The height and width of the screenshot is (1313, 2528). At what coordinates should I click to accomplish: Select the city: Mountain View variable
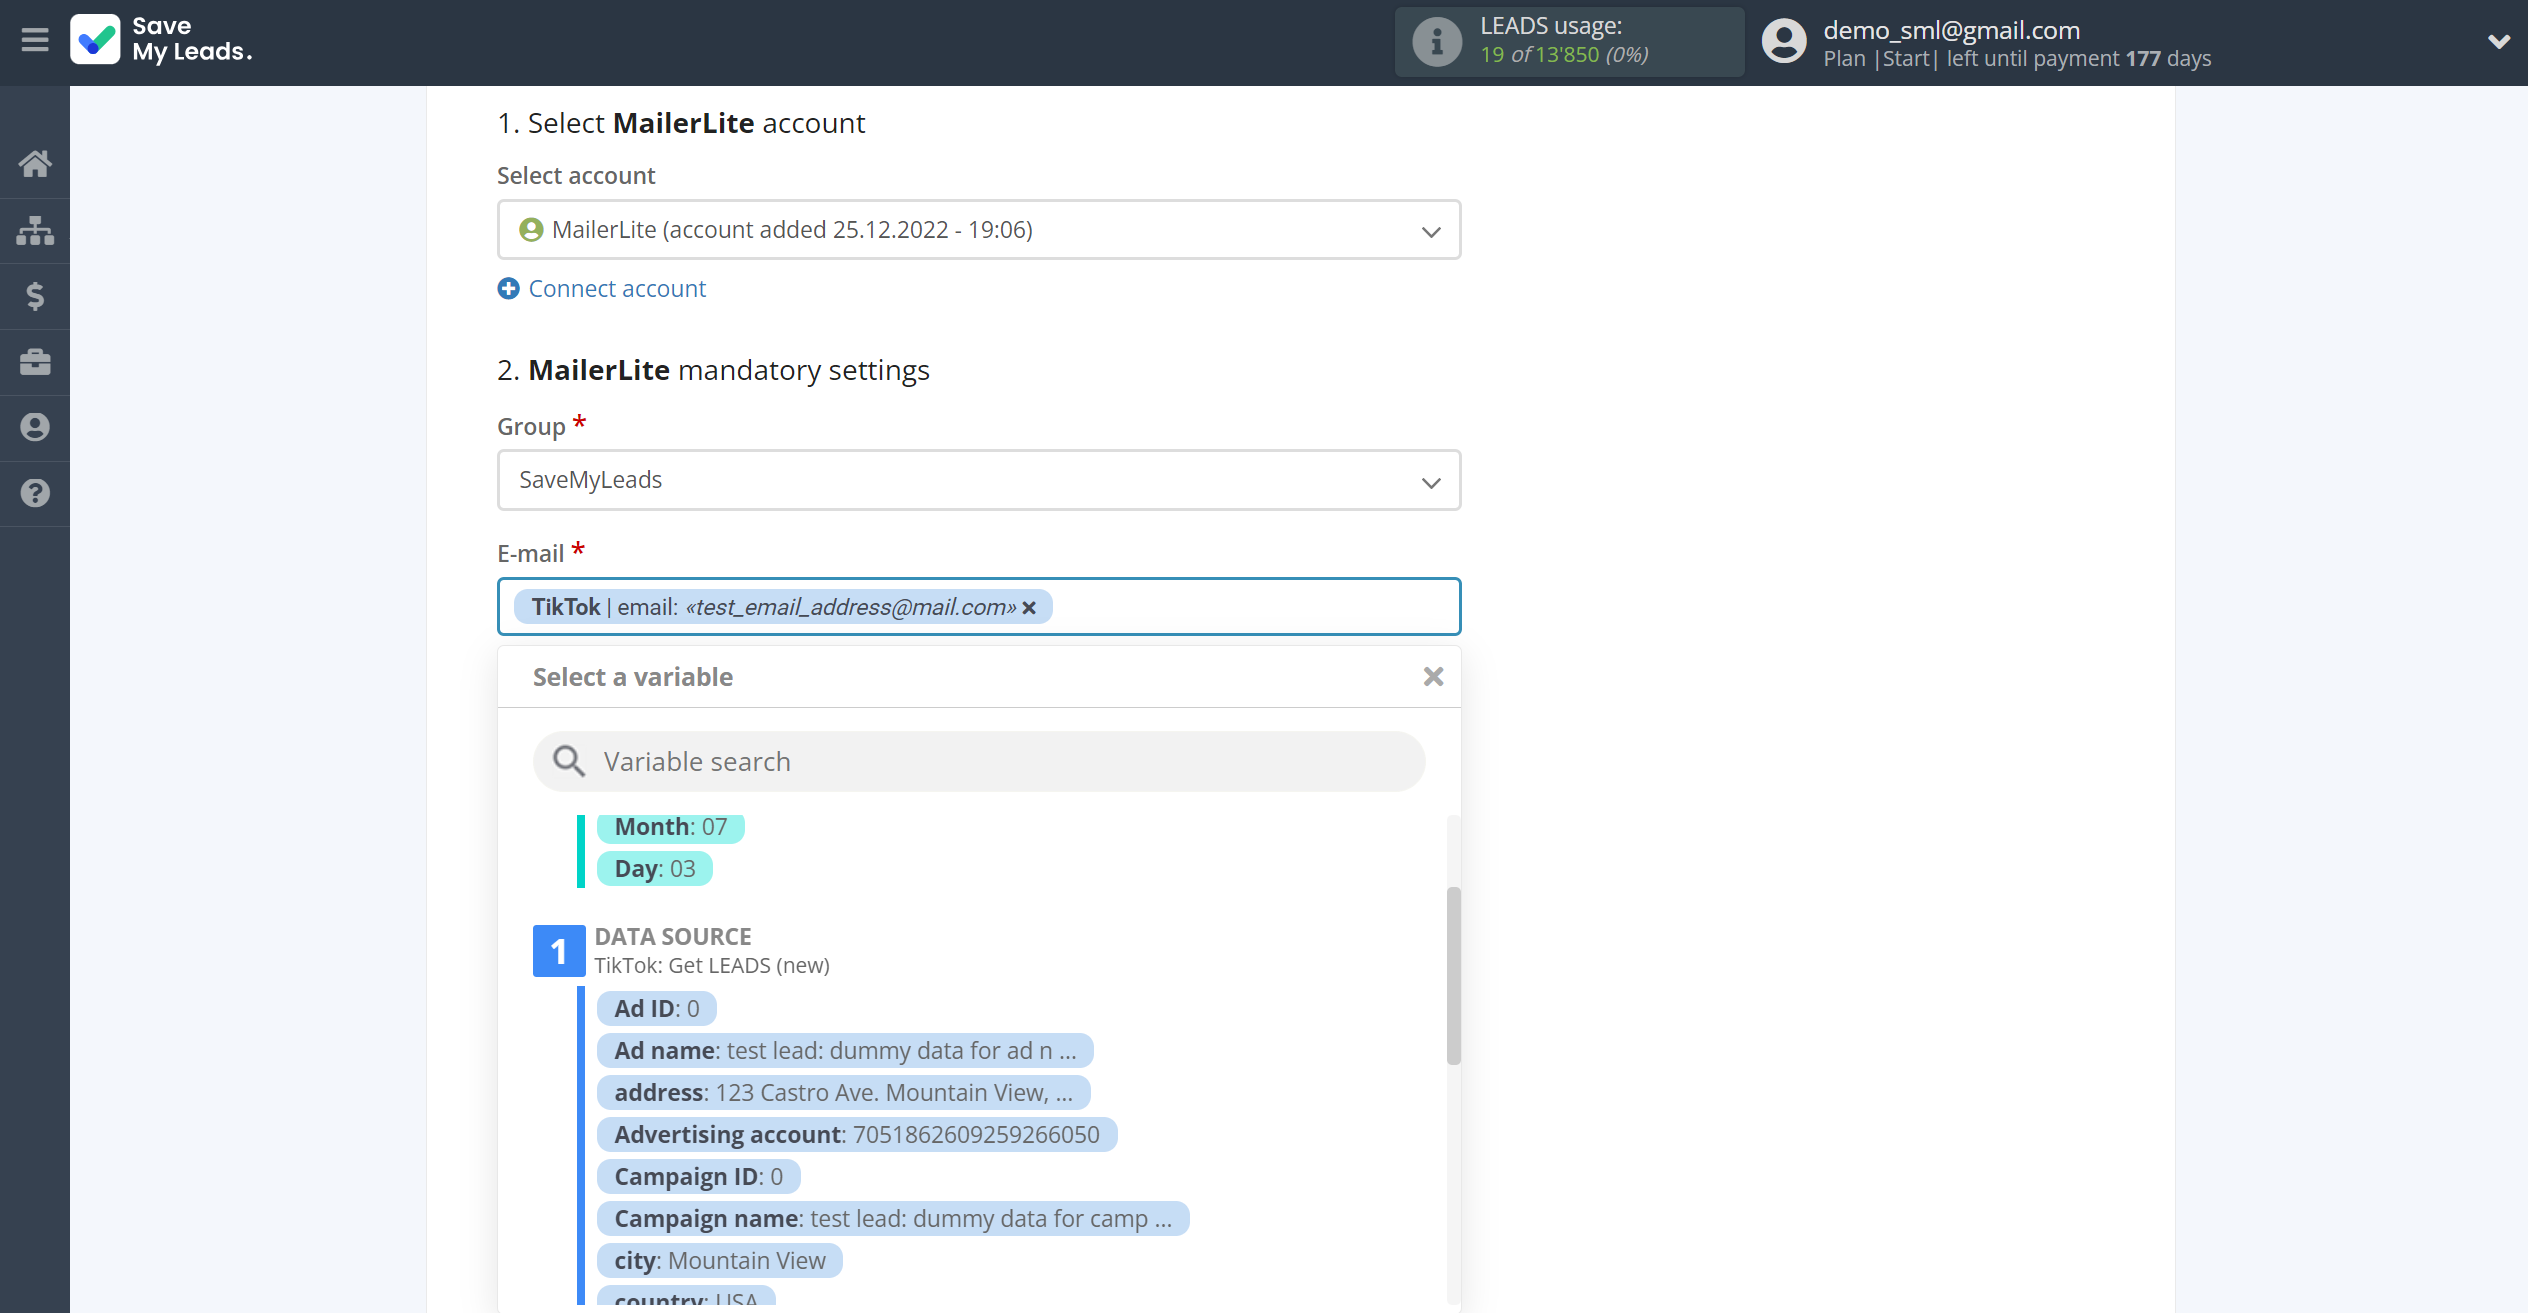coord(720,1261)
